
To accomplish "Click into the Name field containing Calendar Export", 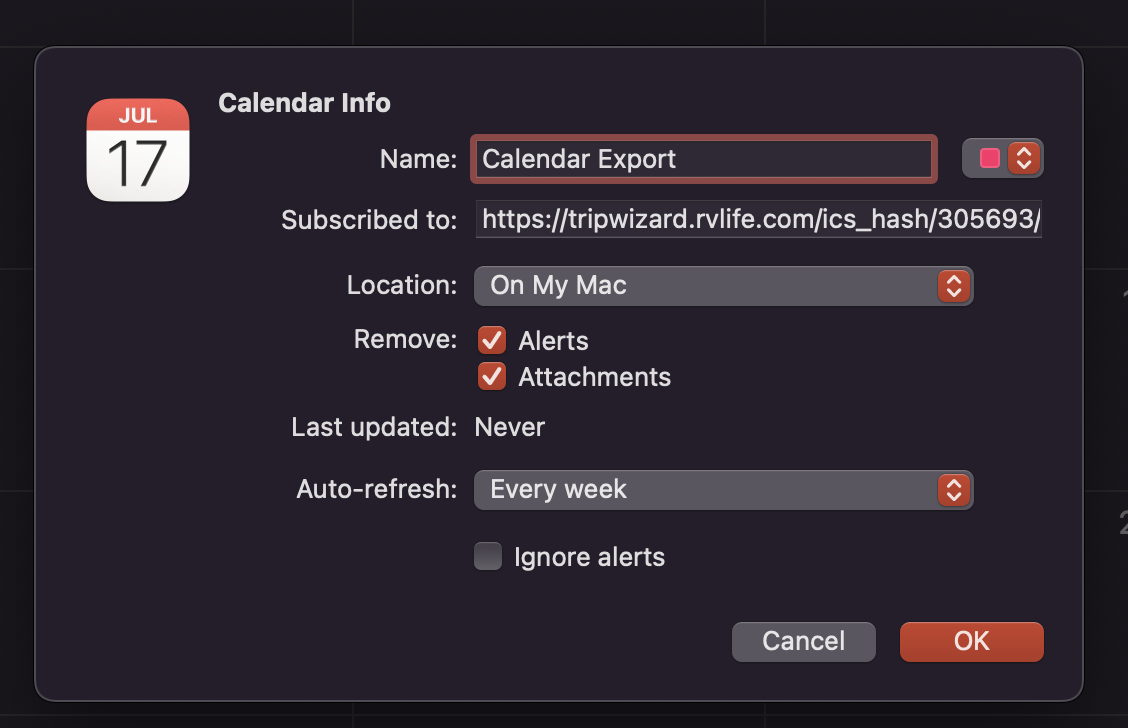I will pyautogui.click(x=704, y=159).
